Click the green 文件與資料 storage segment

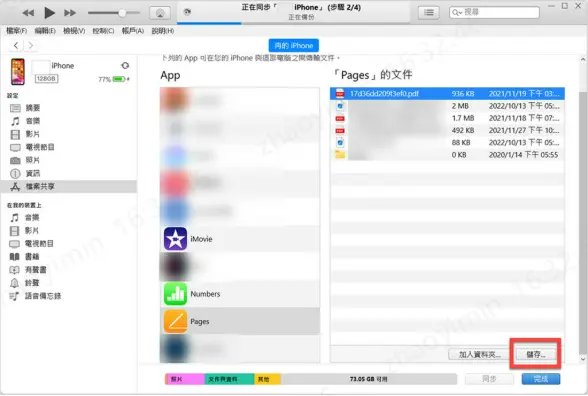click(x=229, y=379)
